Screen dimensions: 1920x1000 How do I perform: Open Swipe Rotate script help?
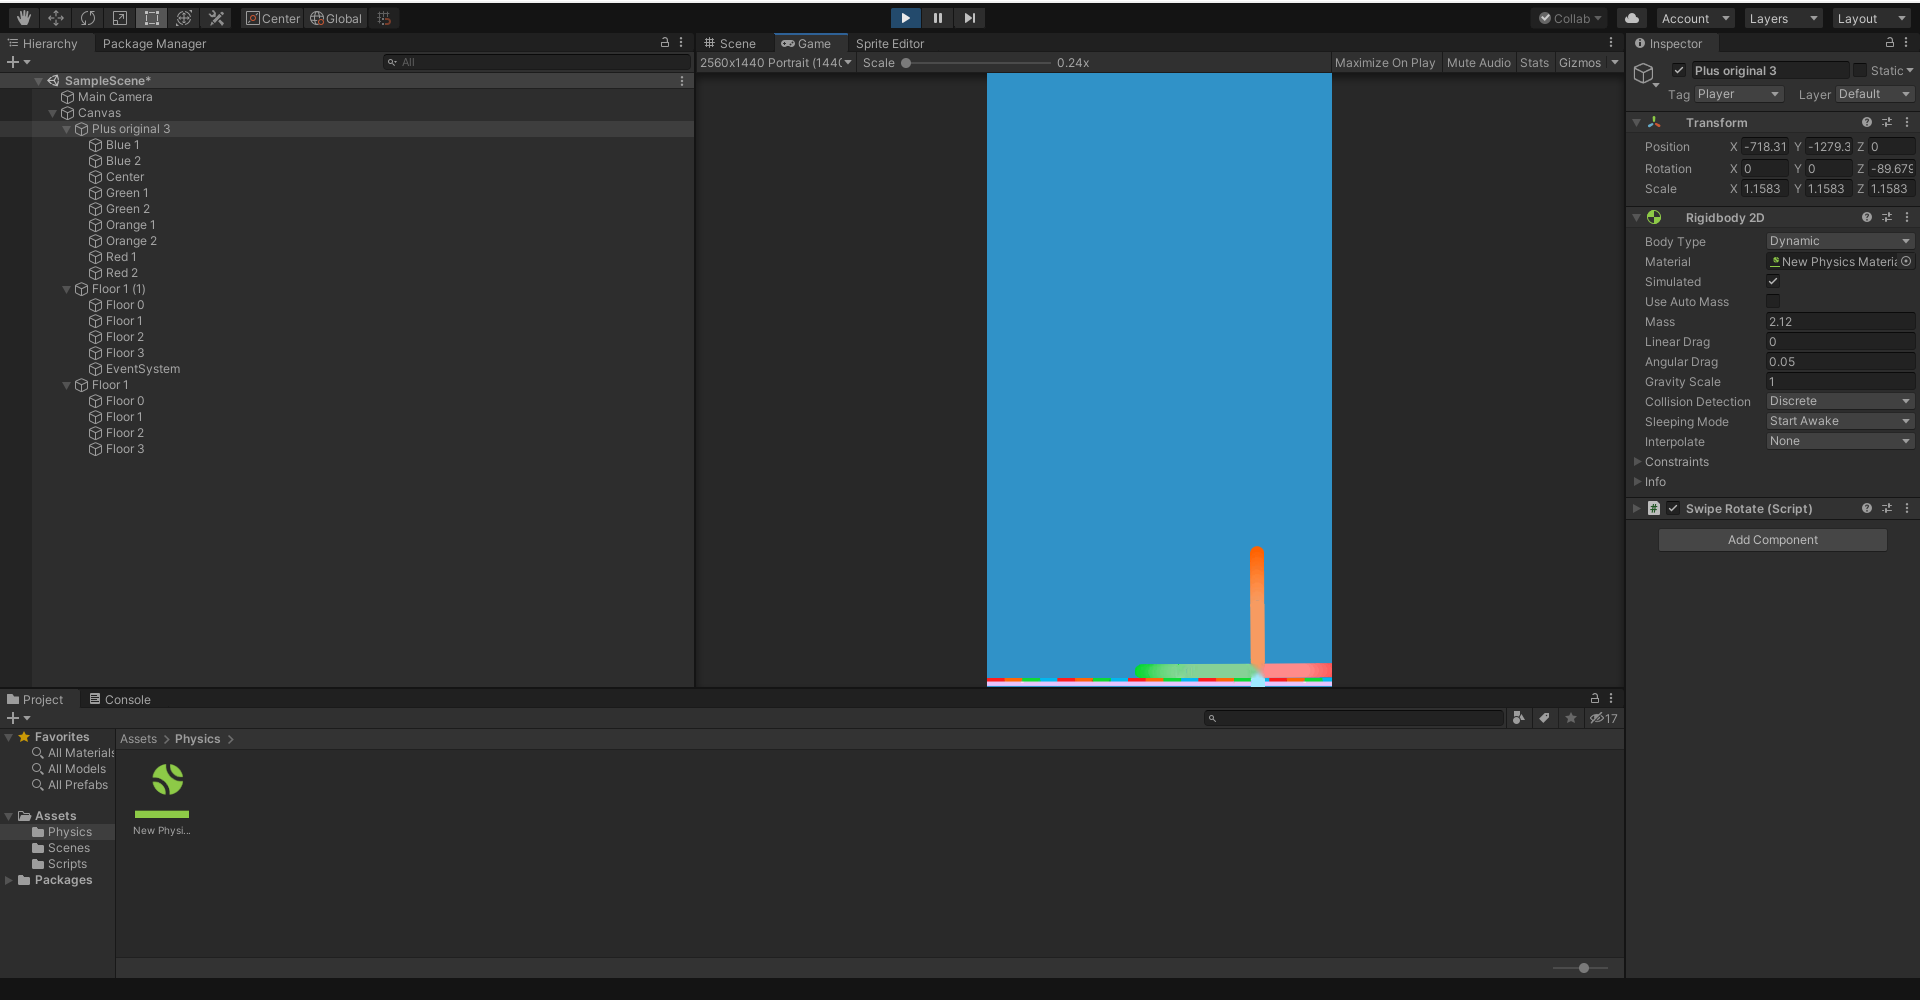tap(1867, 508)
